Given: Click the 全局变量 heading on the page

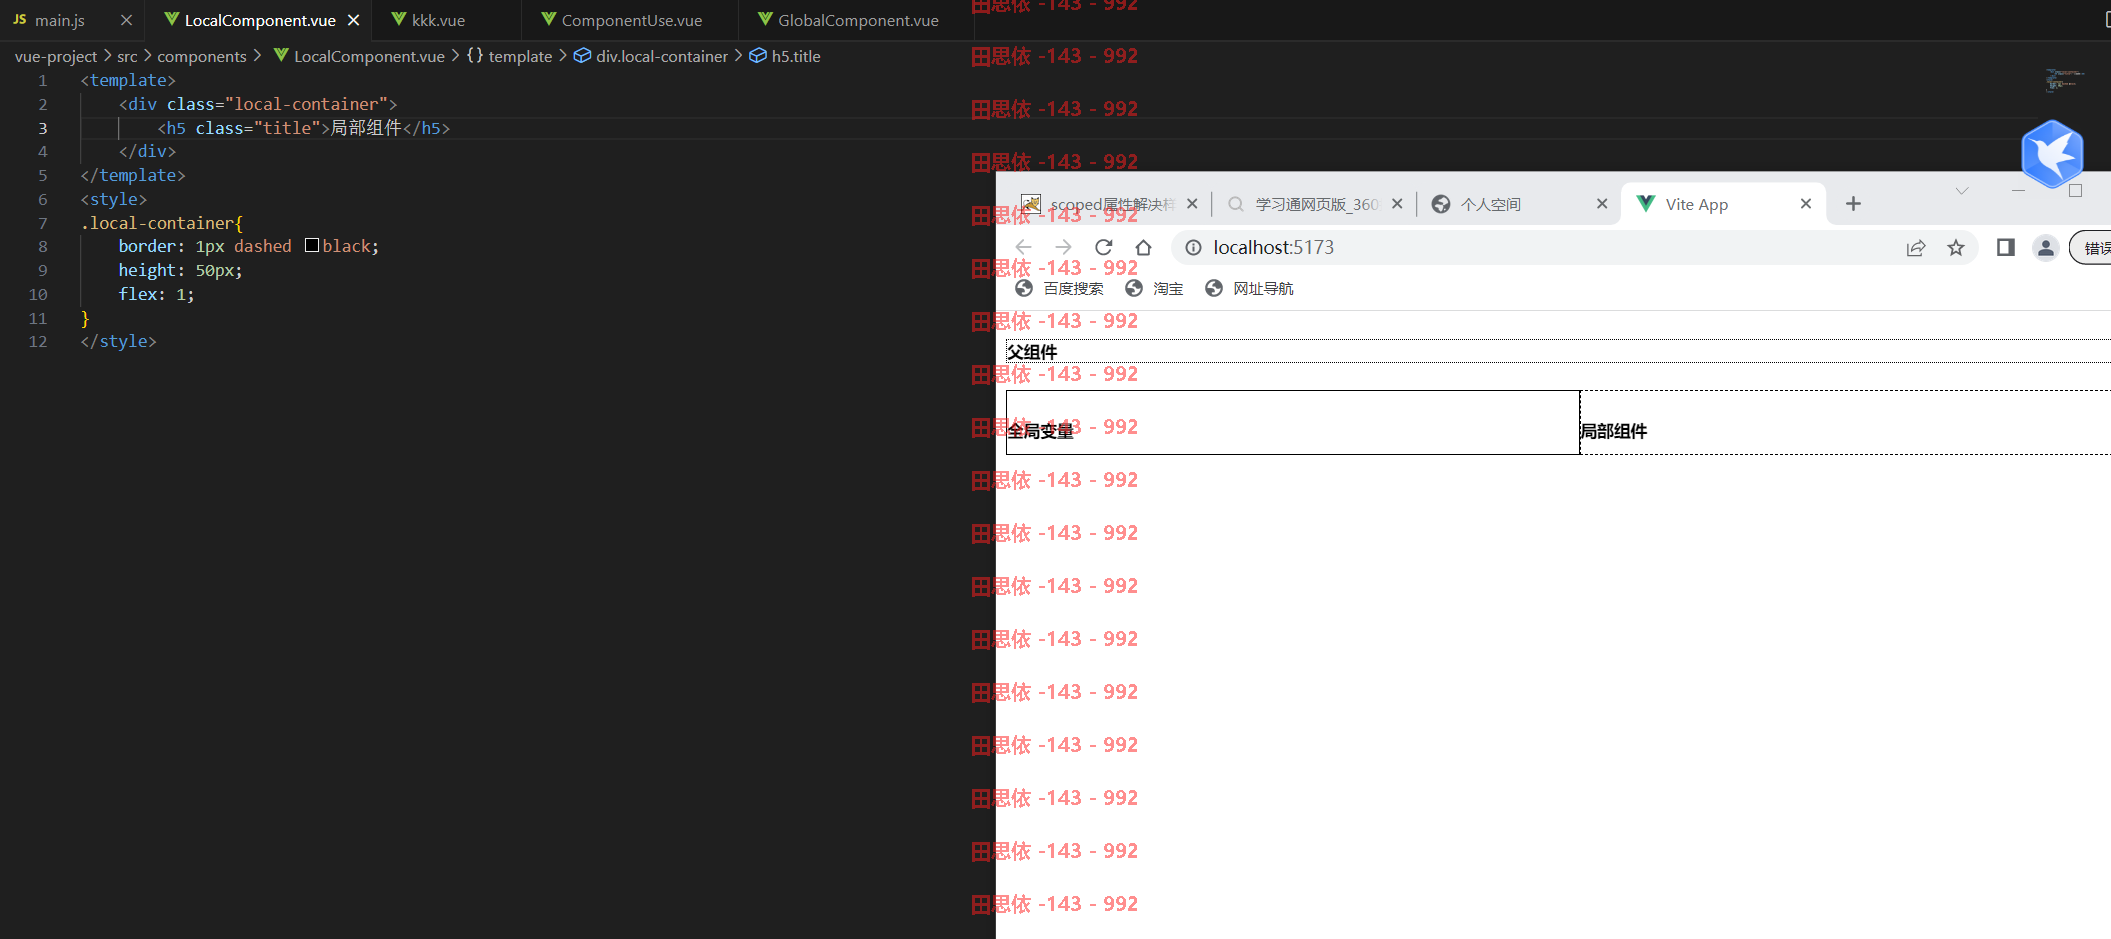Looking at the screenshot, I should click(x=1040, y=431).
